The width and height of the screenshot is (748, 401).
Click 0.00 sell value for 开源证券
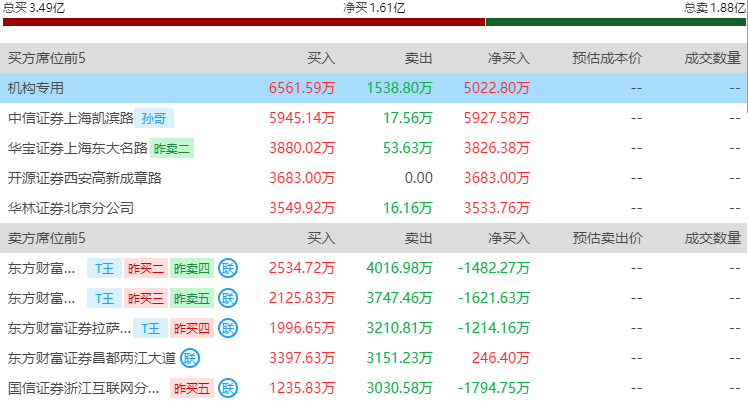coord(418,178)
